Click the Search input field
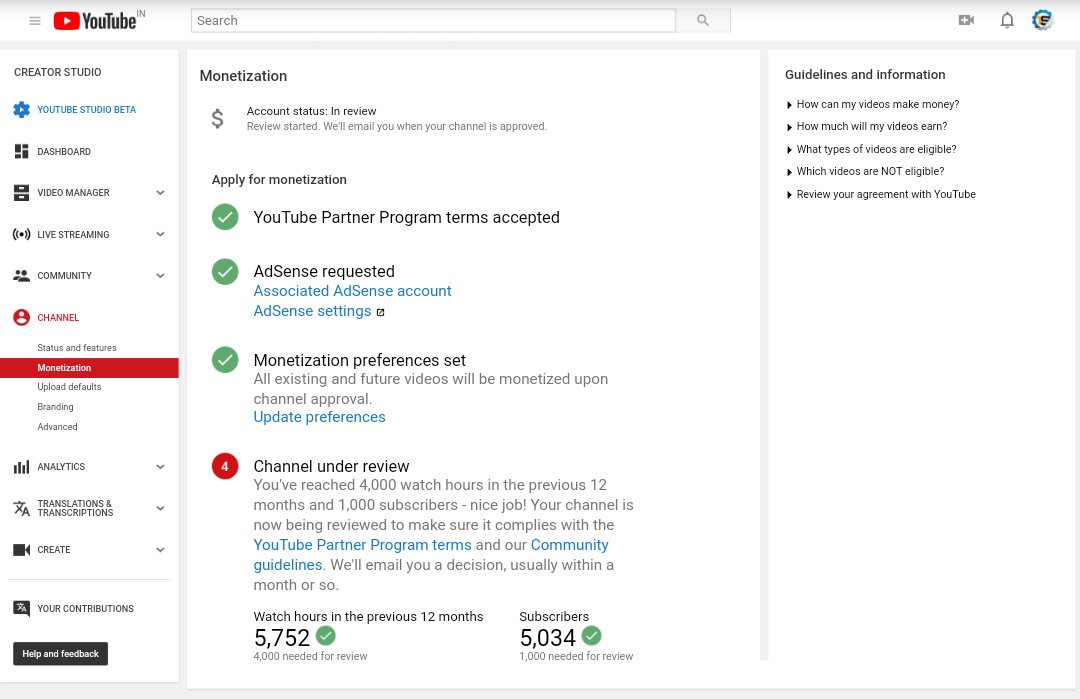 coord(433,21)
